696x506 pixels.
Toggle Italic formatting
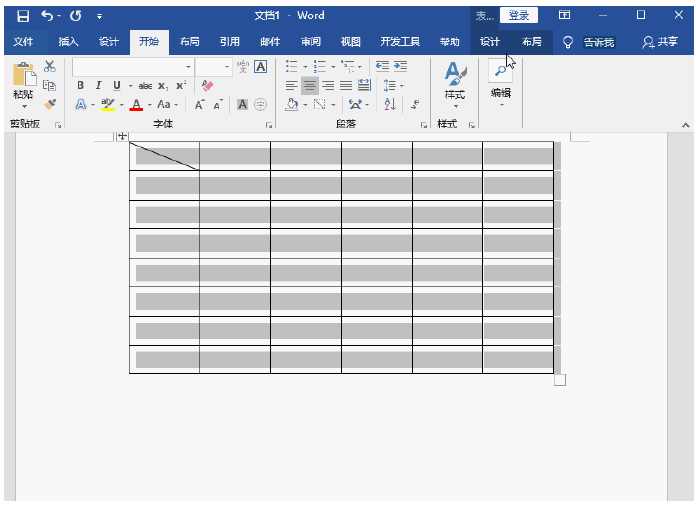coord(99,85)
